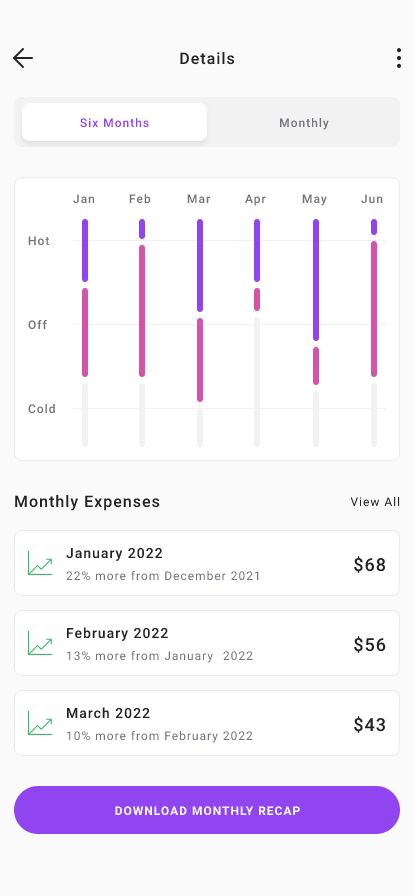Screen dimensions: 414x896
Task: Select the small pink bar for April
Action: pyautogui.click(x=257, y=299)
